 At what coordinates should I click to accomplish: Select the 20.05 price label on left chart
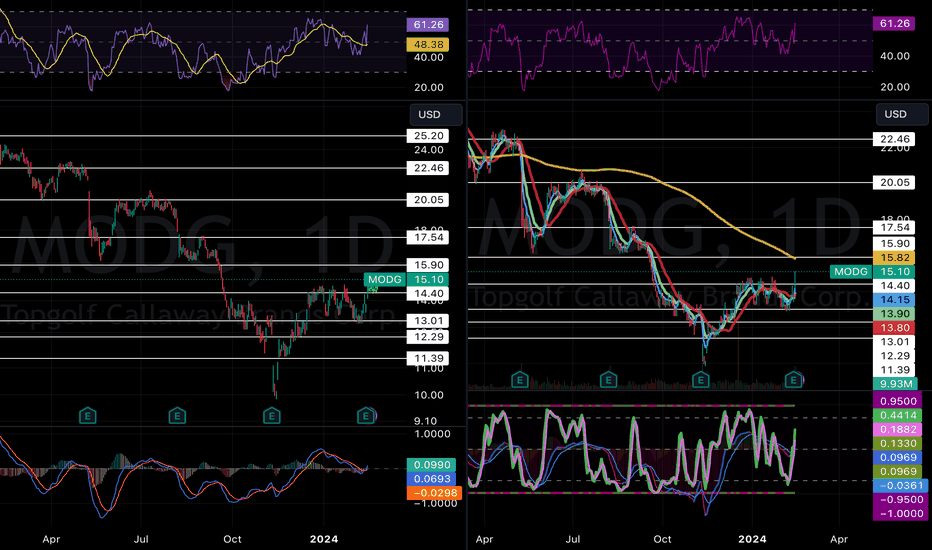(x=428, y=200)
